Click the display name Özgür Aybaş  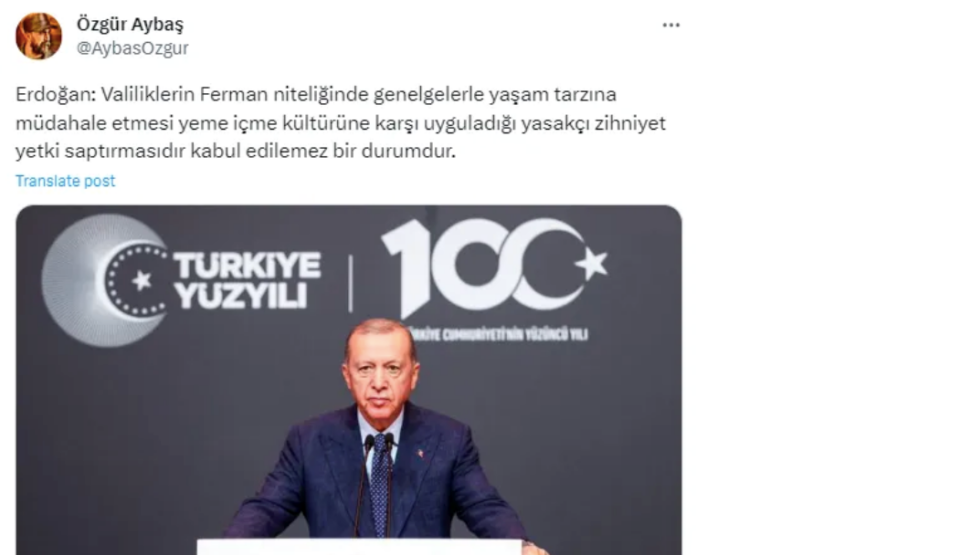(130, 24)
